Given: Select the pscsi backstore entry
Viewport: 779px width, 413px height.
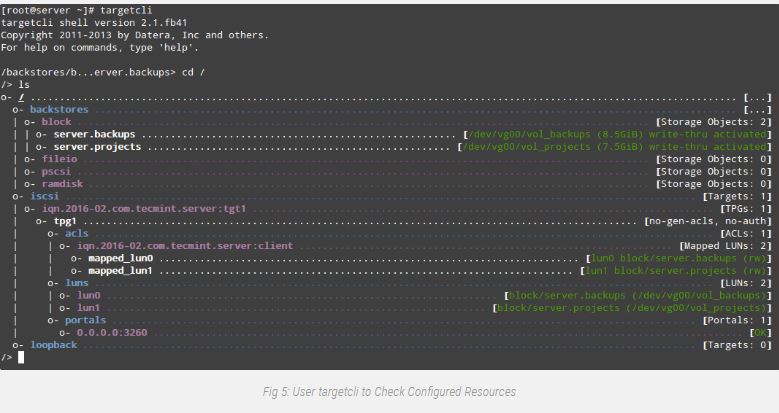Looking at the screenshot, I should tap(56, 171).
